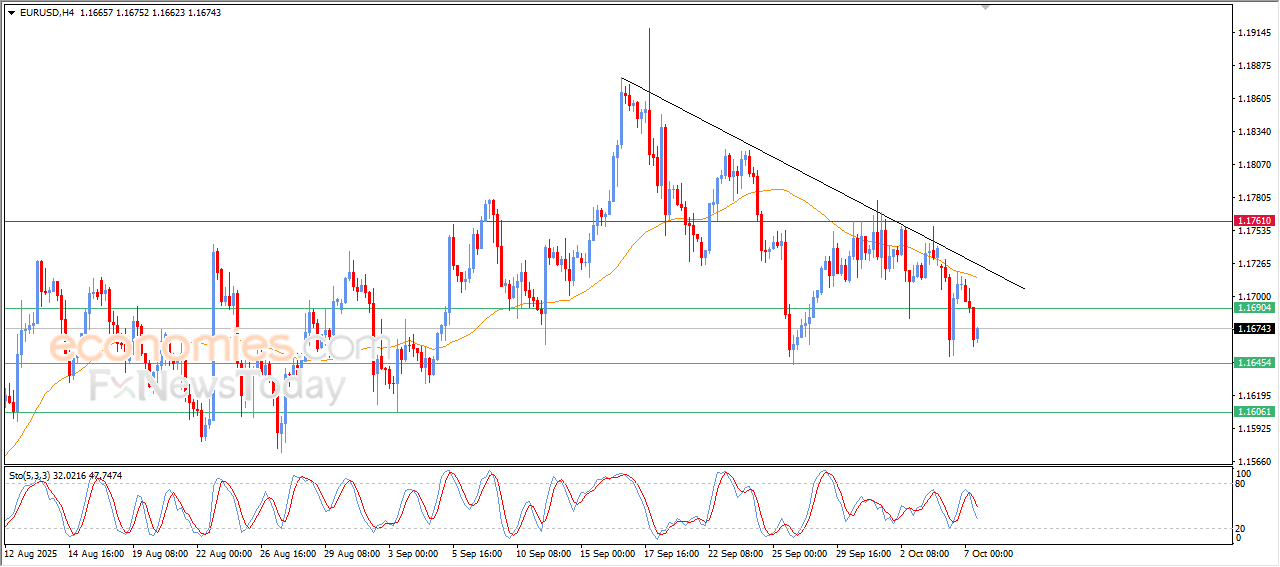This screenshot has height=567, width=1280.
Task: Select the red 1.17610 price label
Action: point(1254,220)
